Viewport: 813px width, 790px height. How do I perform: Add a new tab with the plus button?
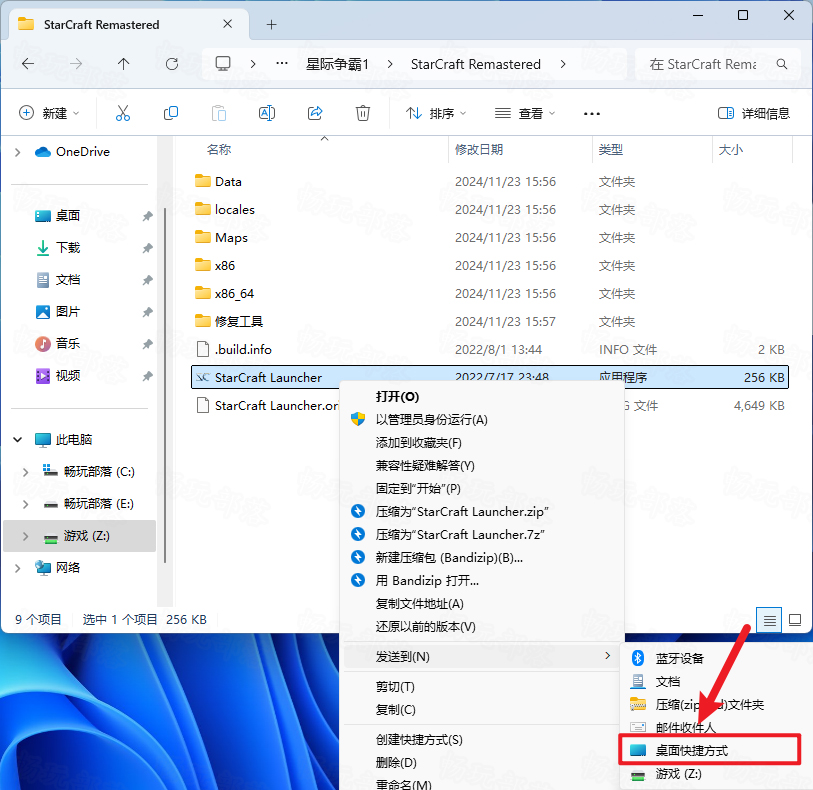pos(272,24)
